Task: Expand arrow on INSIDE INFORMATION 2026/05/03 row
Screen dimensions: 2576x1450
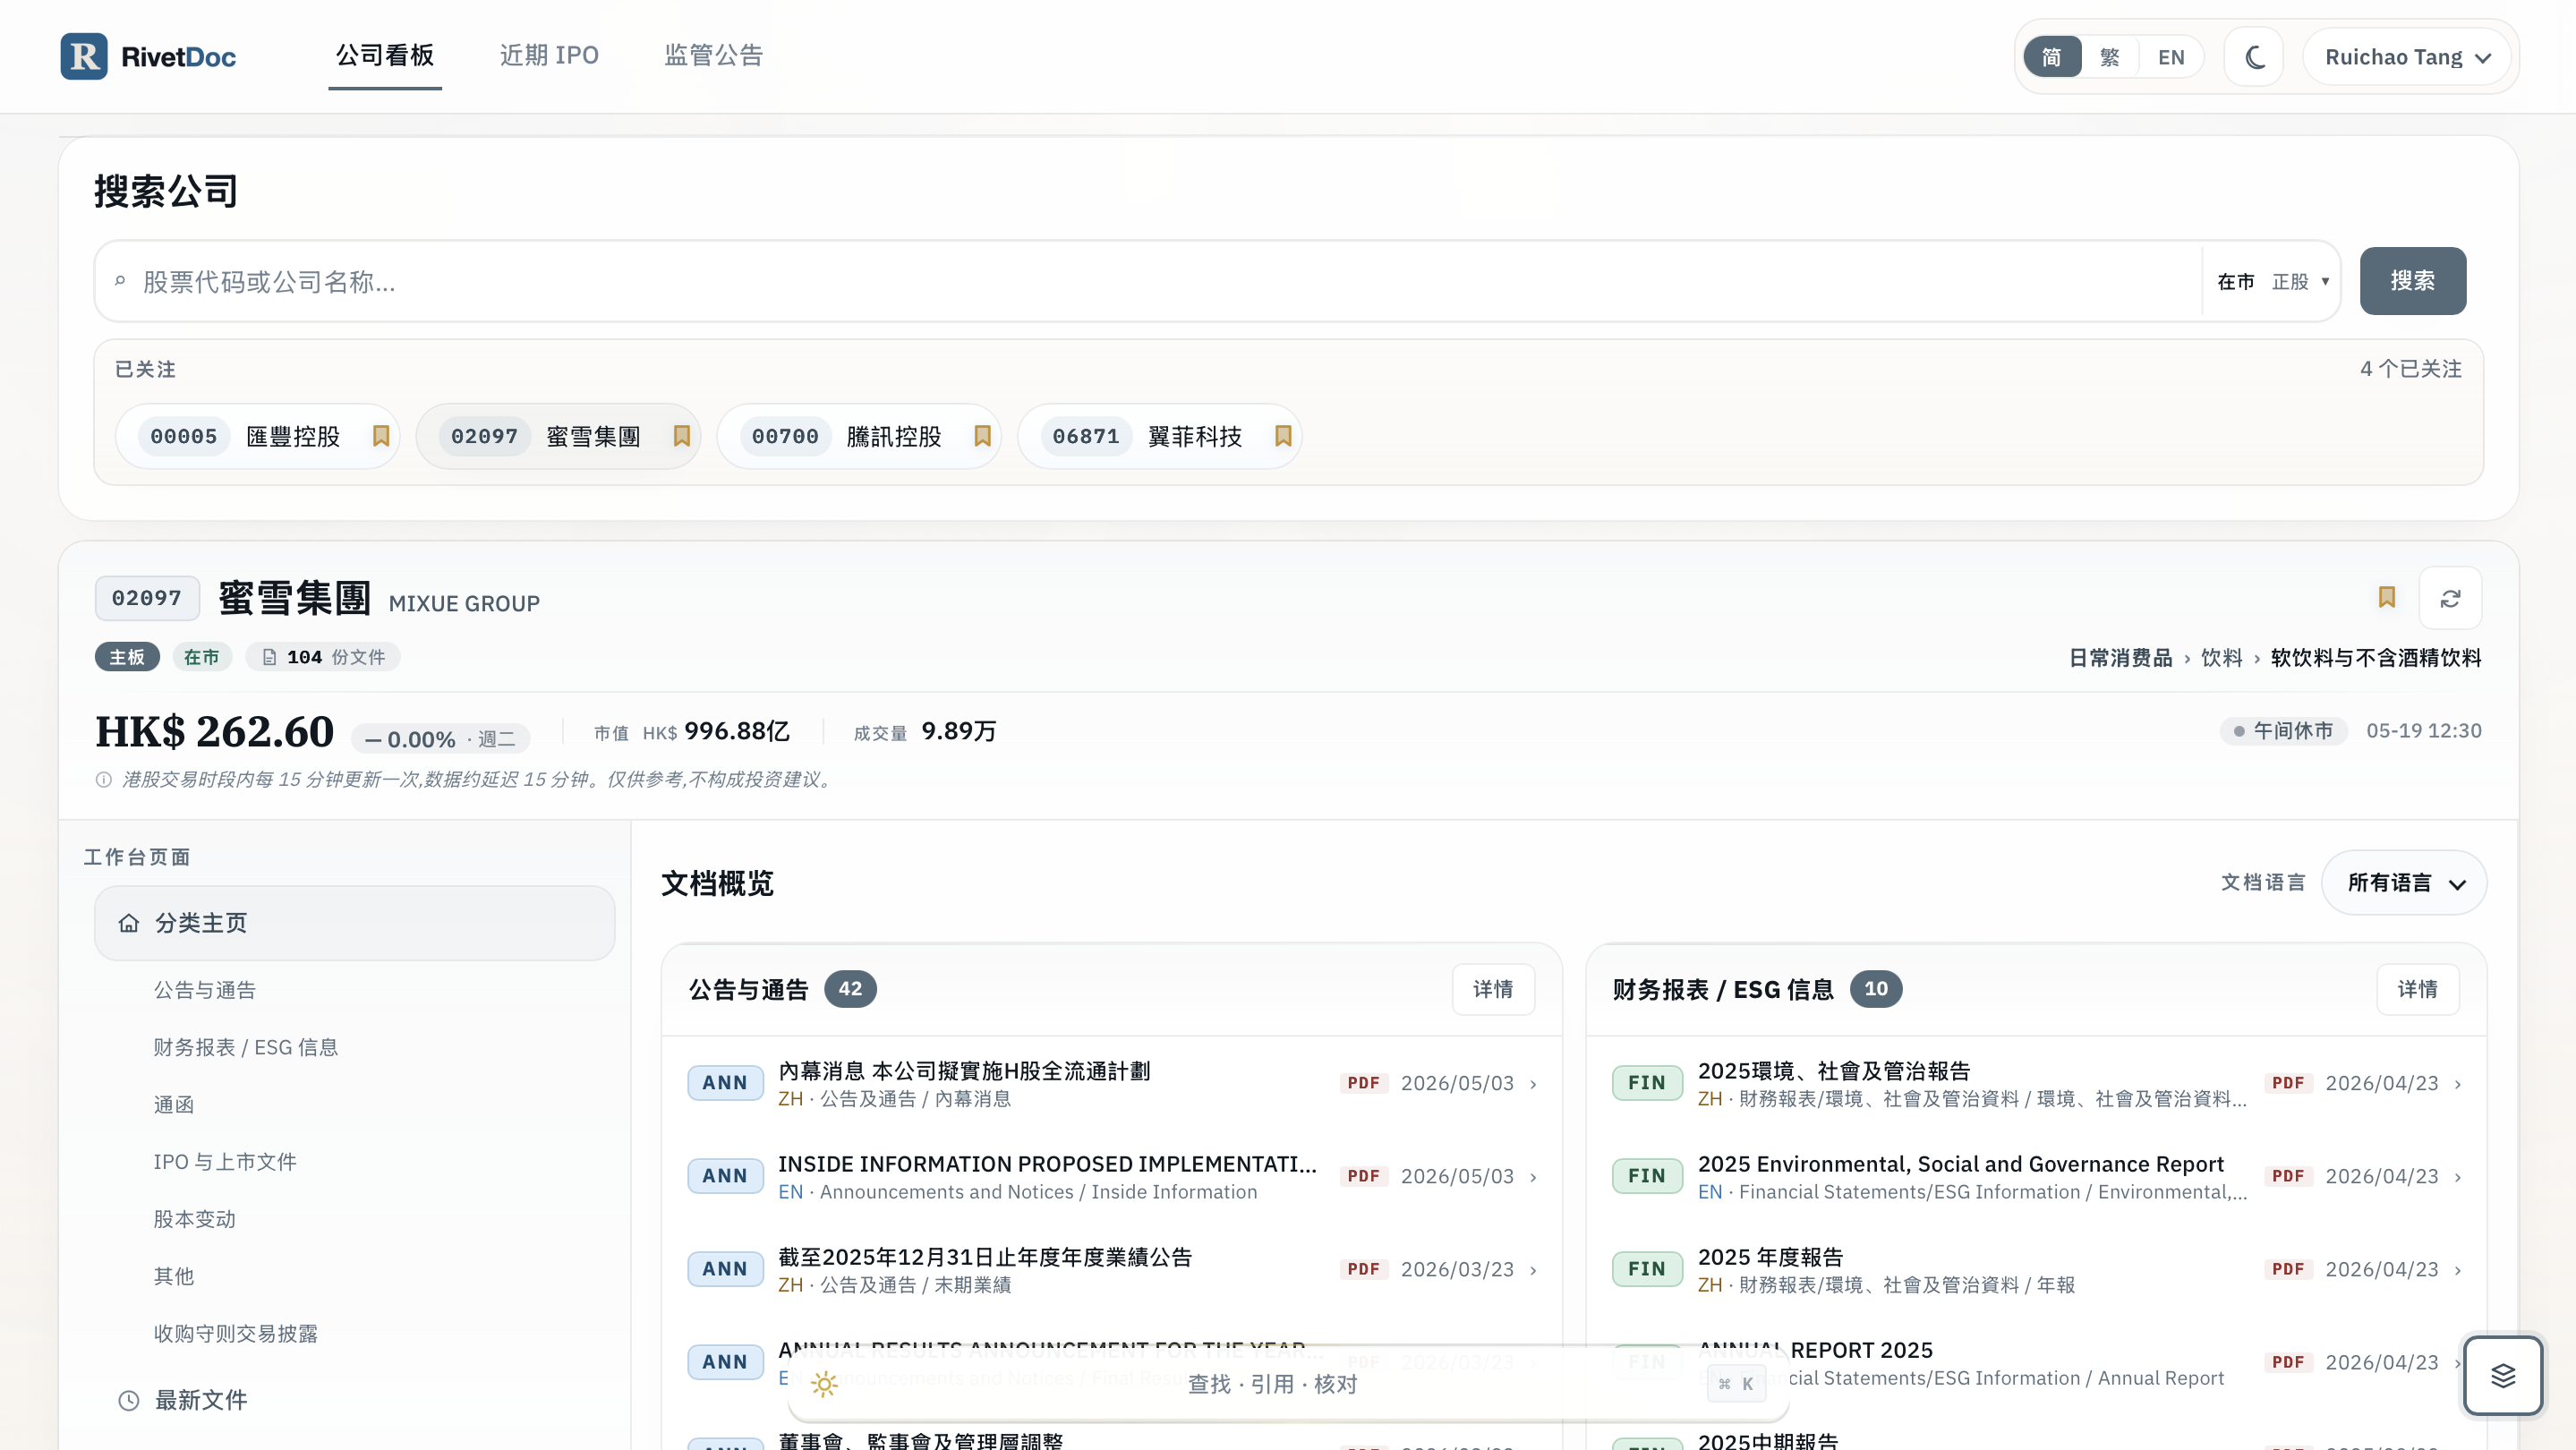Action: pos(1533,1177)
